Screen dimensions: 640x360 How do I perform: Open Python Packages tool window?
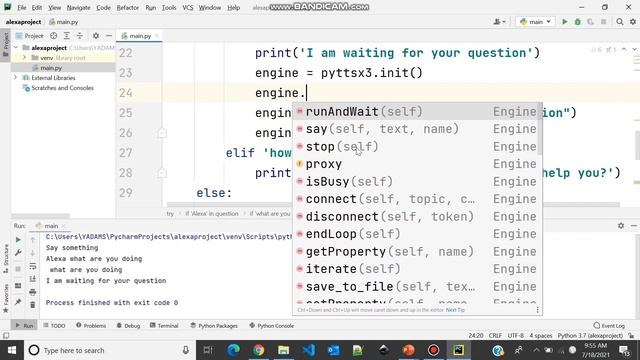pos(214,325)
